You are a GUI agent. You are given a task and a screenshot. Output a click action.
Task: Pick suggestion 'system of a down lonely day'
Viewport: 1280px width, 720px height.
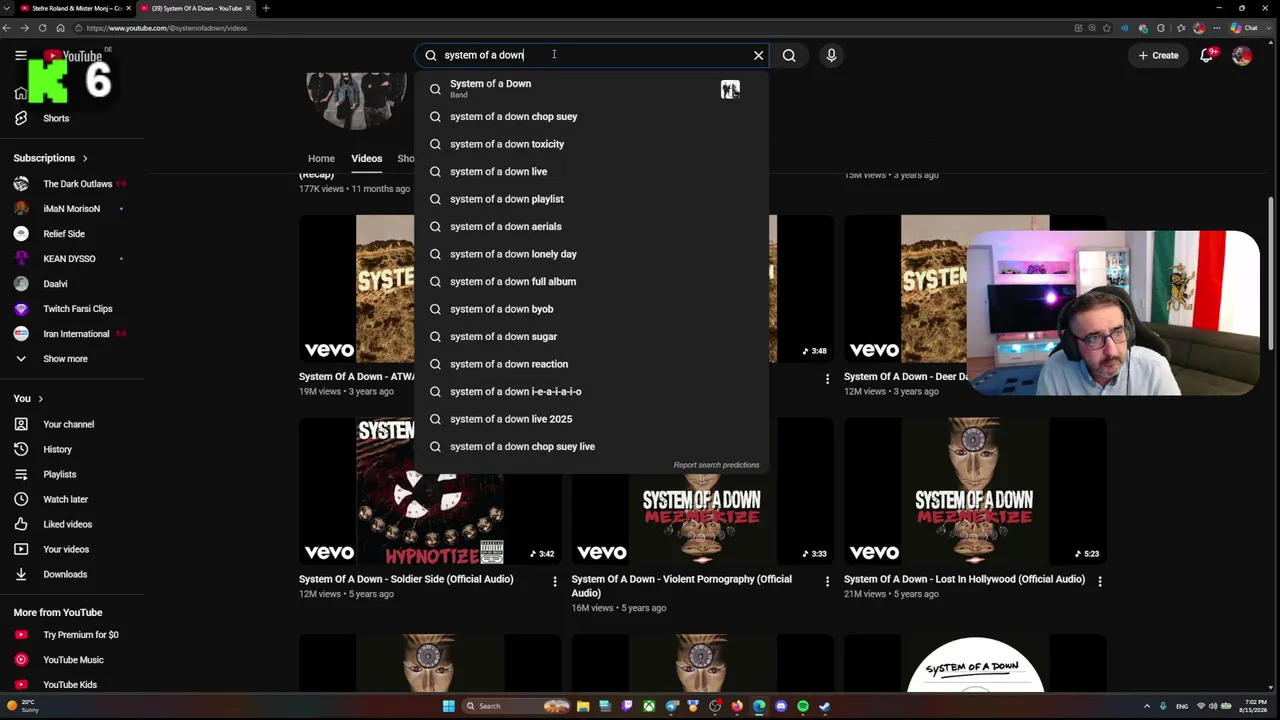pos(592,254)
